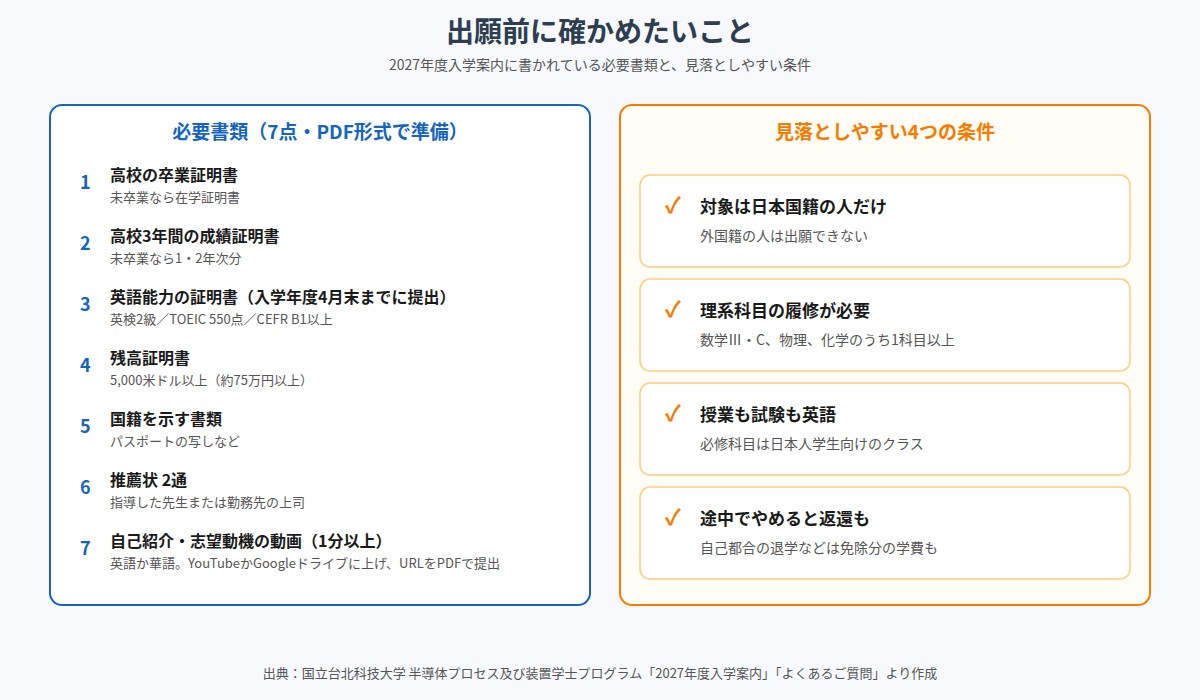Select the condition 途中でやめると返還も
This screenshot has width=1200, height=700.
pos(785,519)
